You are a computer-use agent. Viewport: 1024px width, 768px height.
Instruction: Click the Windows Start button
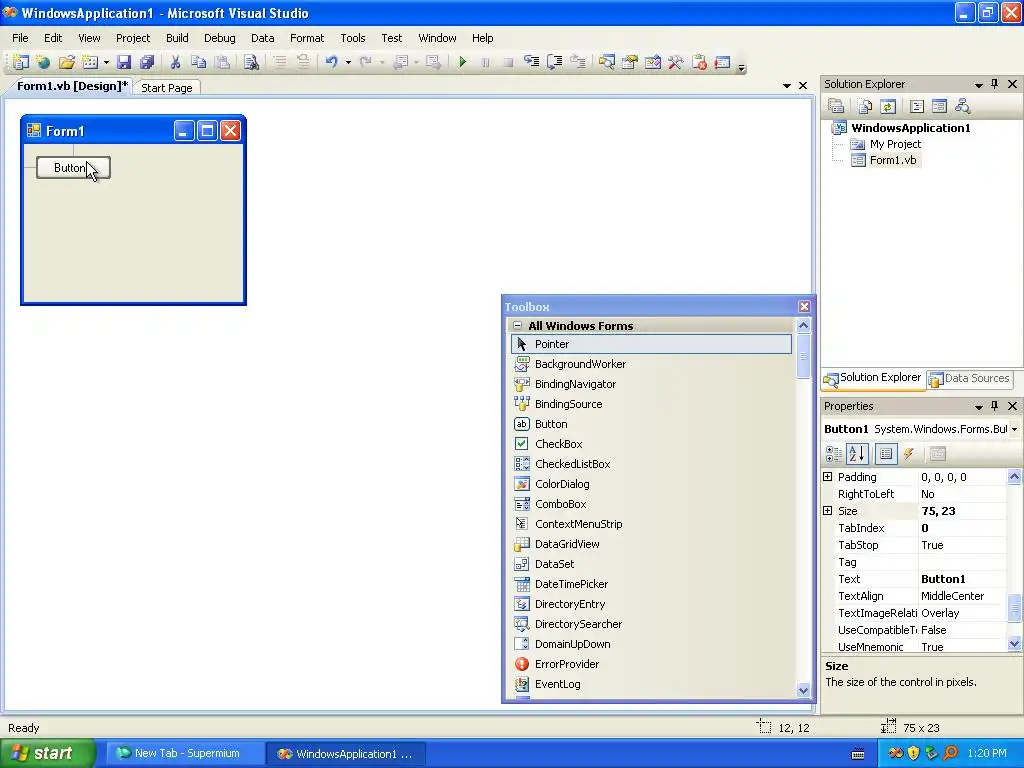pos(46,754)
